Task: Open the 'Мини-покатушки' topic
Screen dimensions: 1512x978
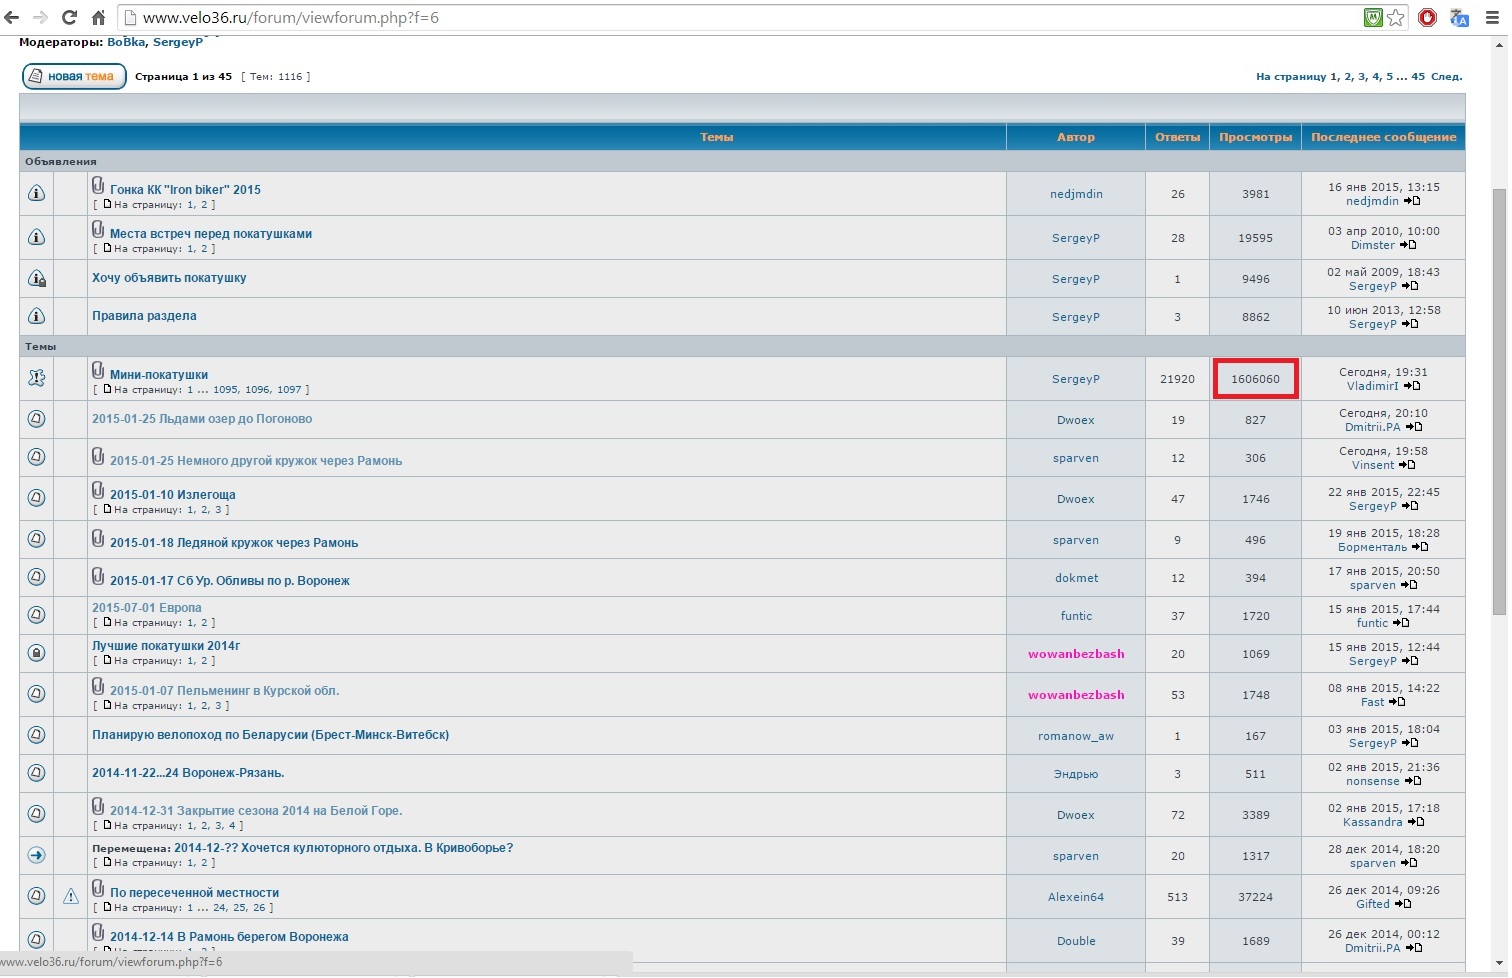Action: coord(159,375)
